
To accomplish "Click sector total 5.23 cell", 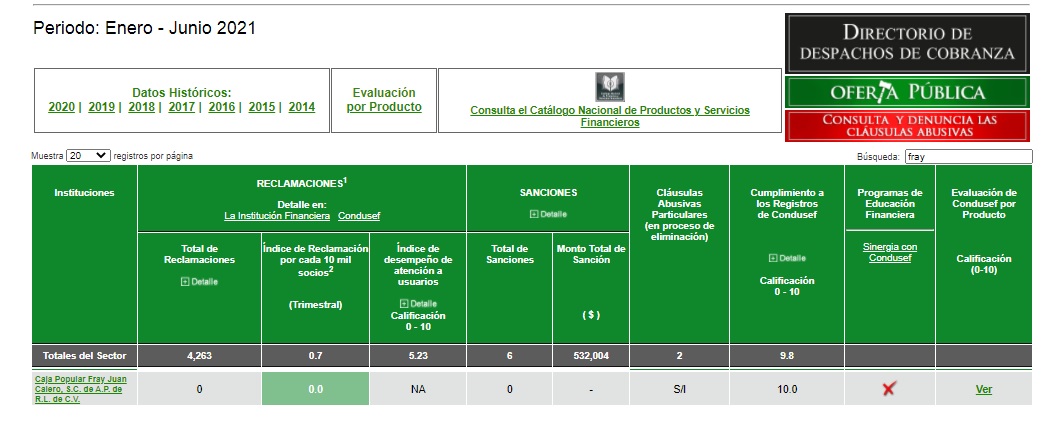I will 418,355.
